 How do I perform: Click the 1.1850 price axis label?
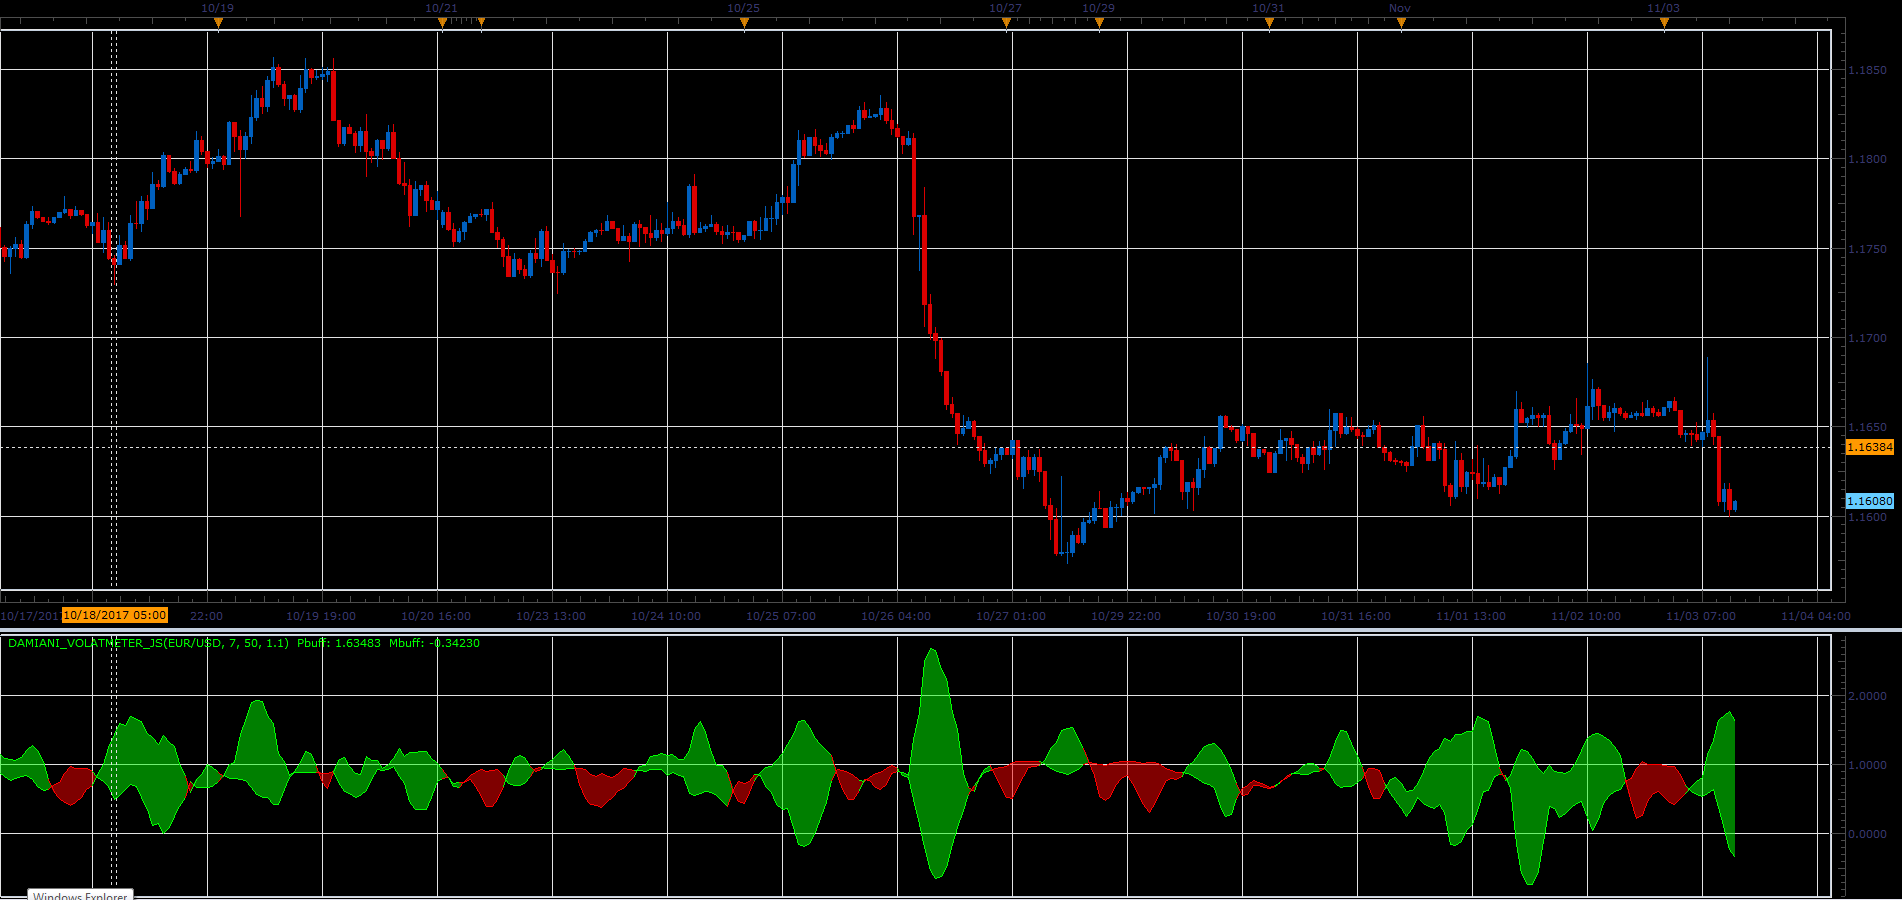pos(1867,71)
